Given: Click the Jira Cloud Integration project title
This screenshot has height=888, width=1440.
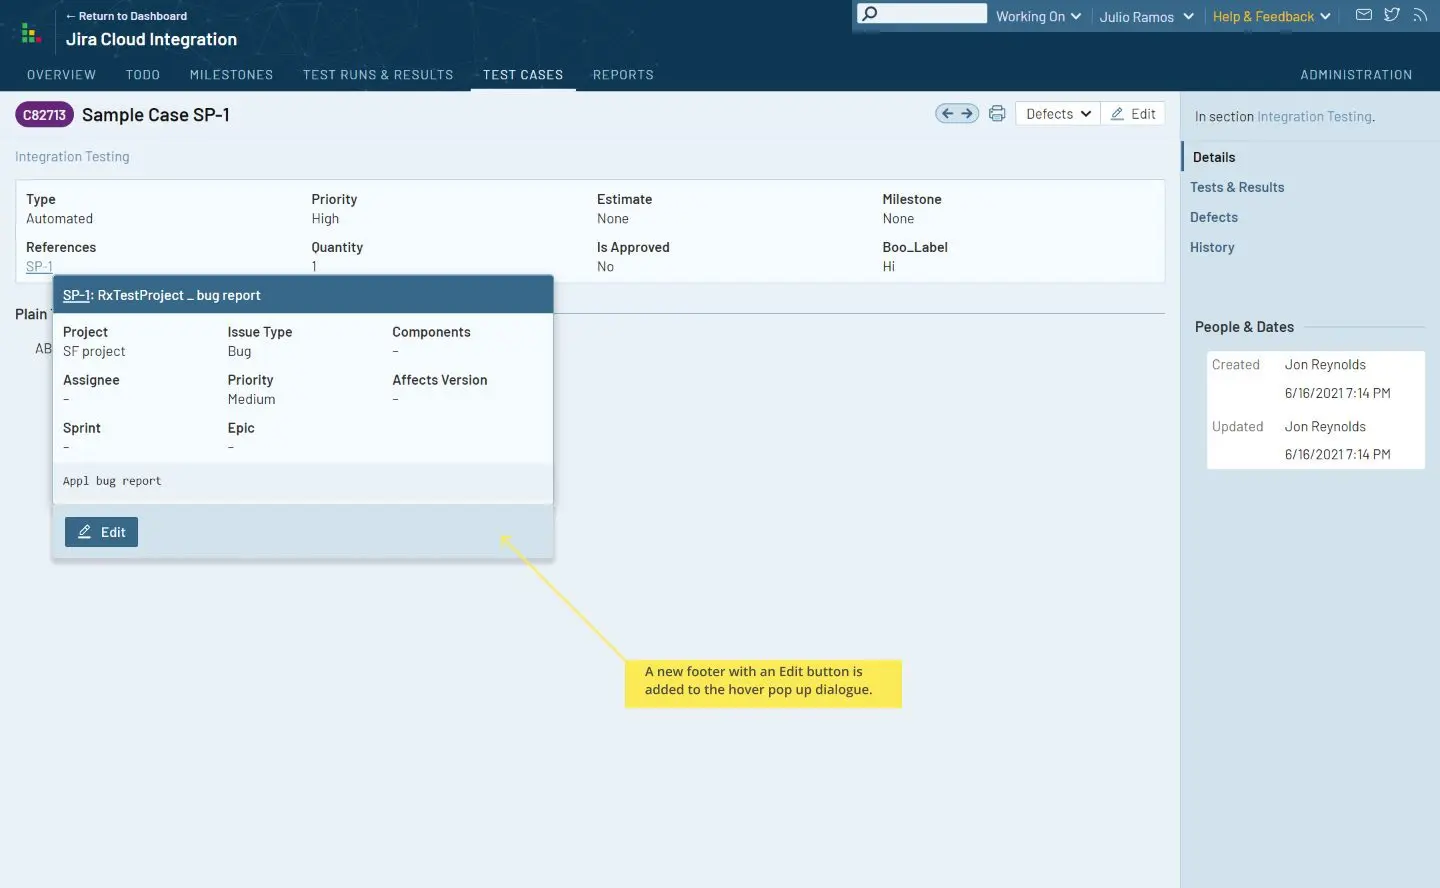Looking at the screenshot, I should point(151,40).
